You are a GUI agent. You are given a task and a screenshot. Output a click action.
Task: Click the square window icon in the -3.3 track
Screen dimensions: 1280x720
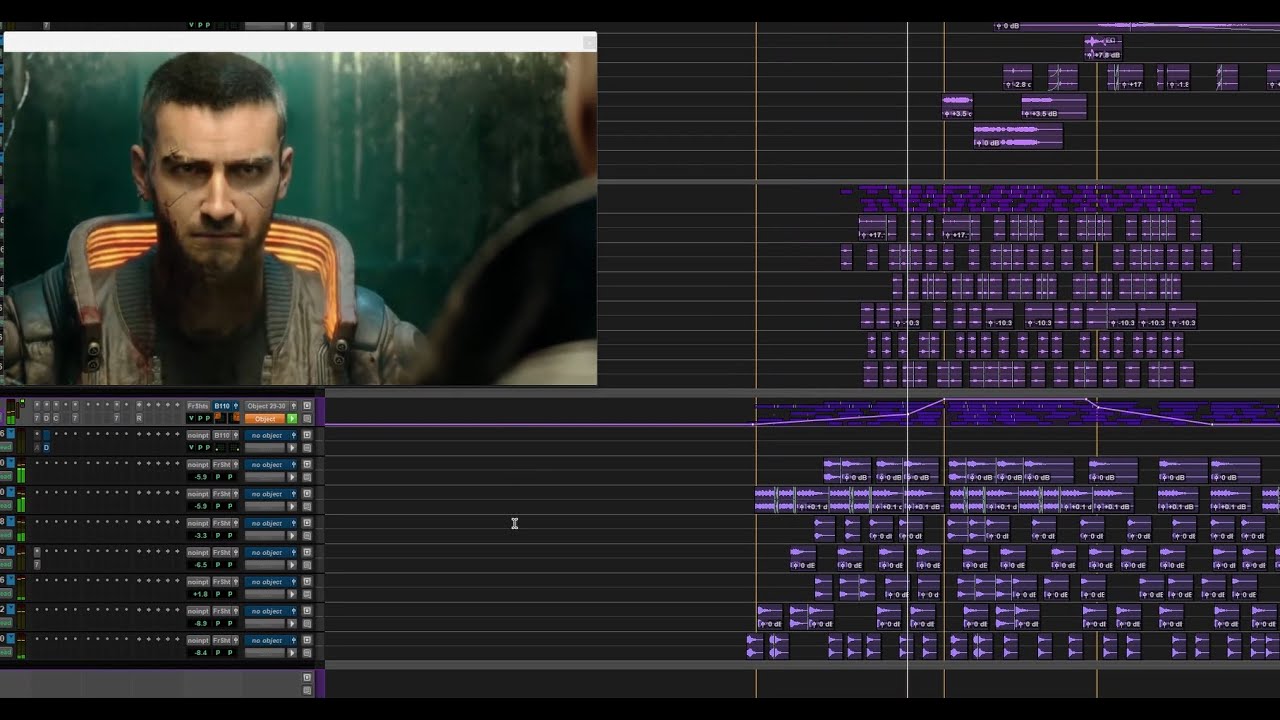[307, 523]
